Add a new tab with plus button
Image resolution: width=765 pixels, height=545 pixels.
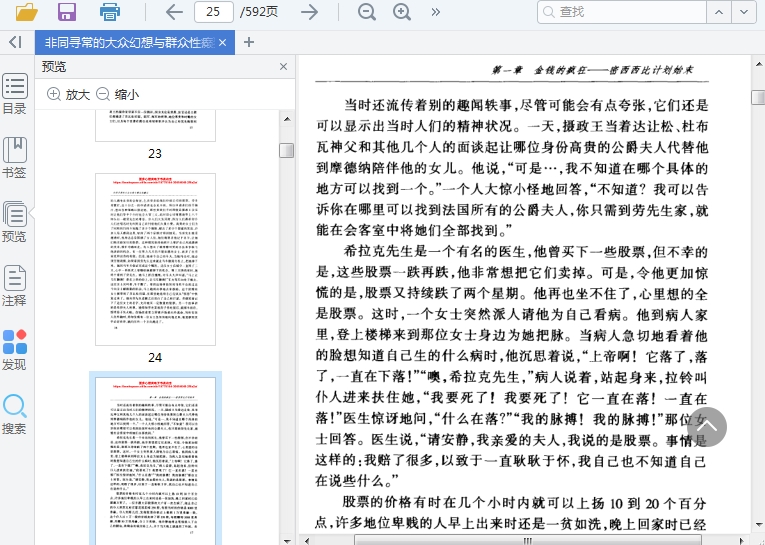click(249, 42)
